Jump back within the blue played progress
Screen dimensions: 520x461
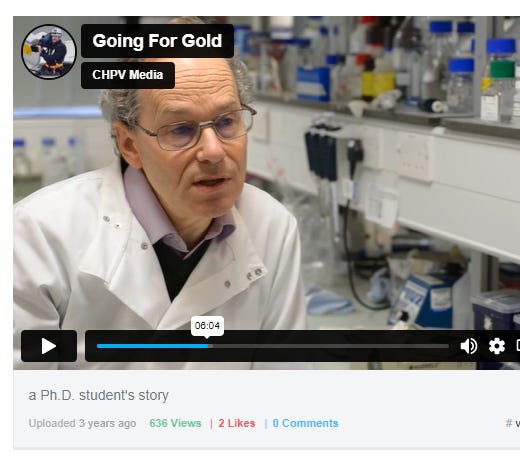click(152, 346)
